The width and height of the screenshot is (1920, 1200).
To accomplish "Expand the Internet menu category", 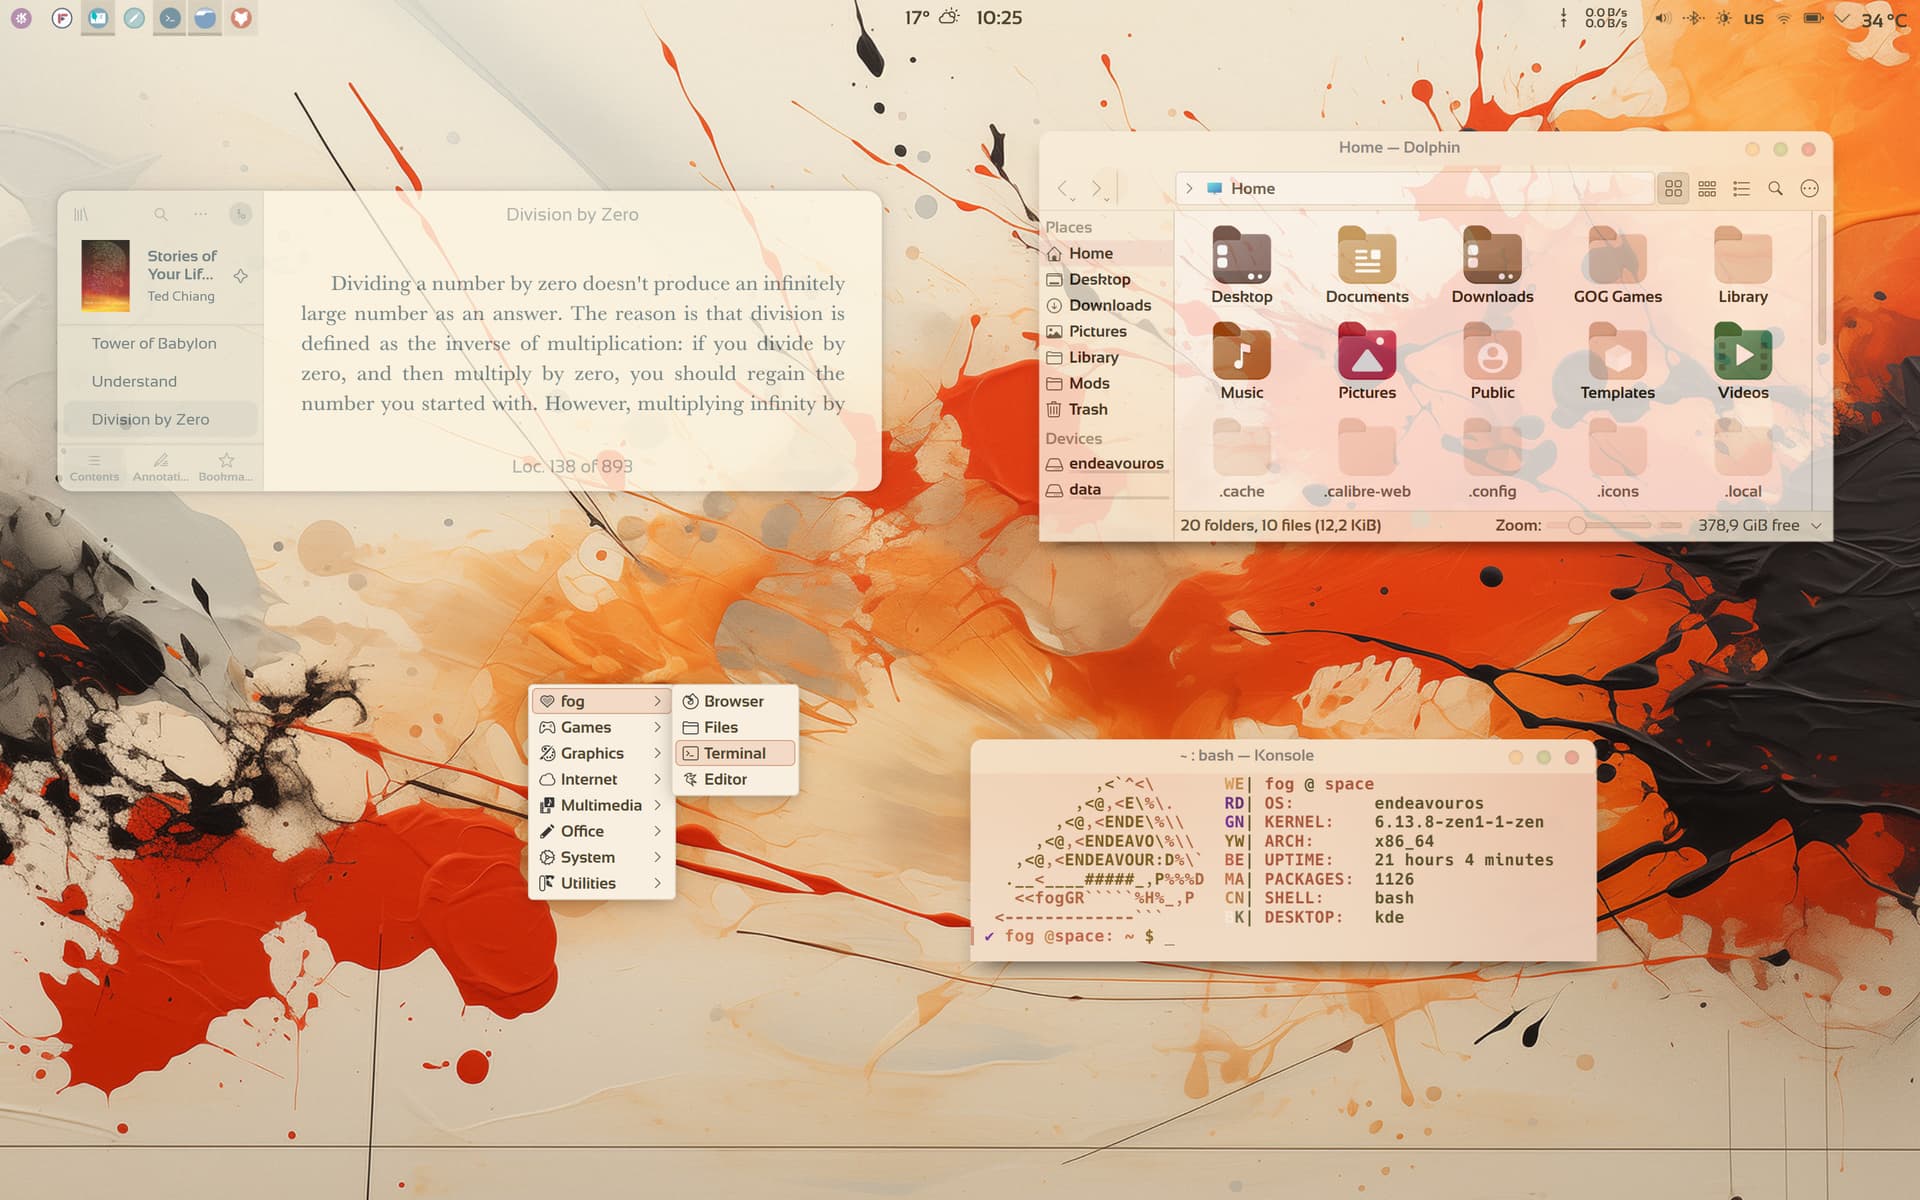I will tap(601, 779).
